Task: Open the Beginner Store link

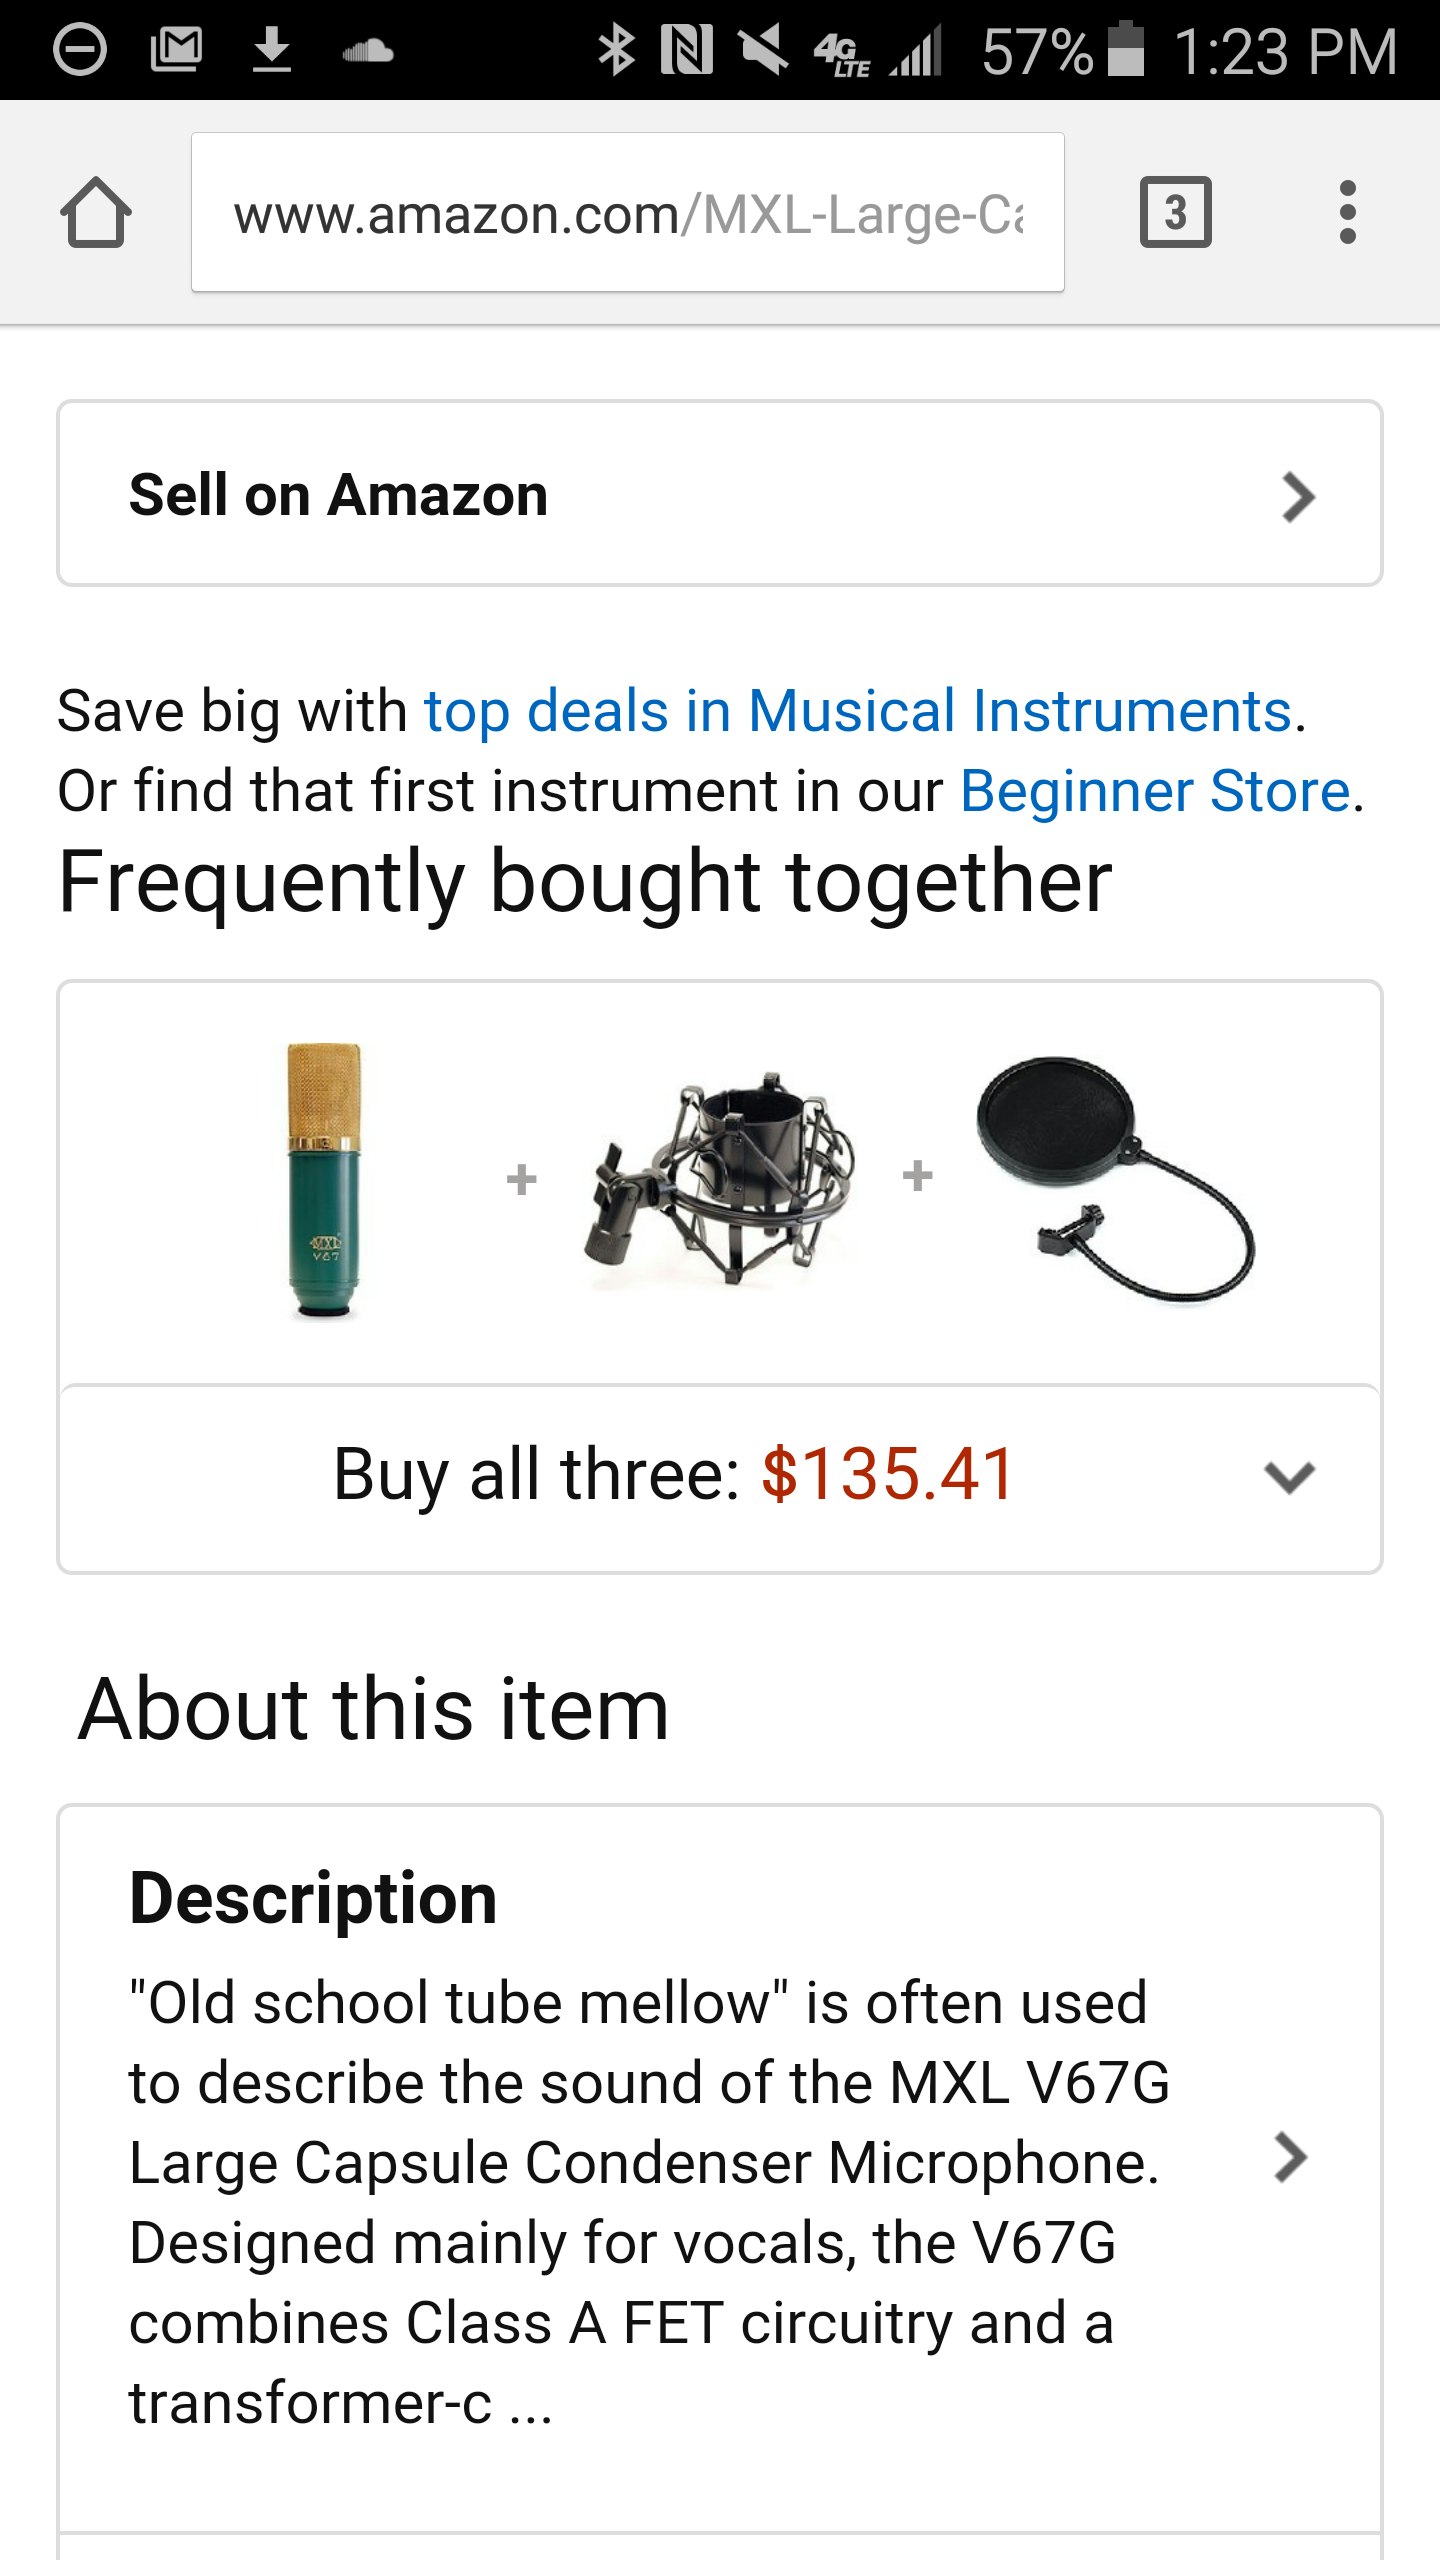Action: [x=1155, y=791]
